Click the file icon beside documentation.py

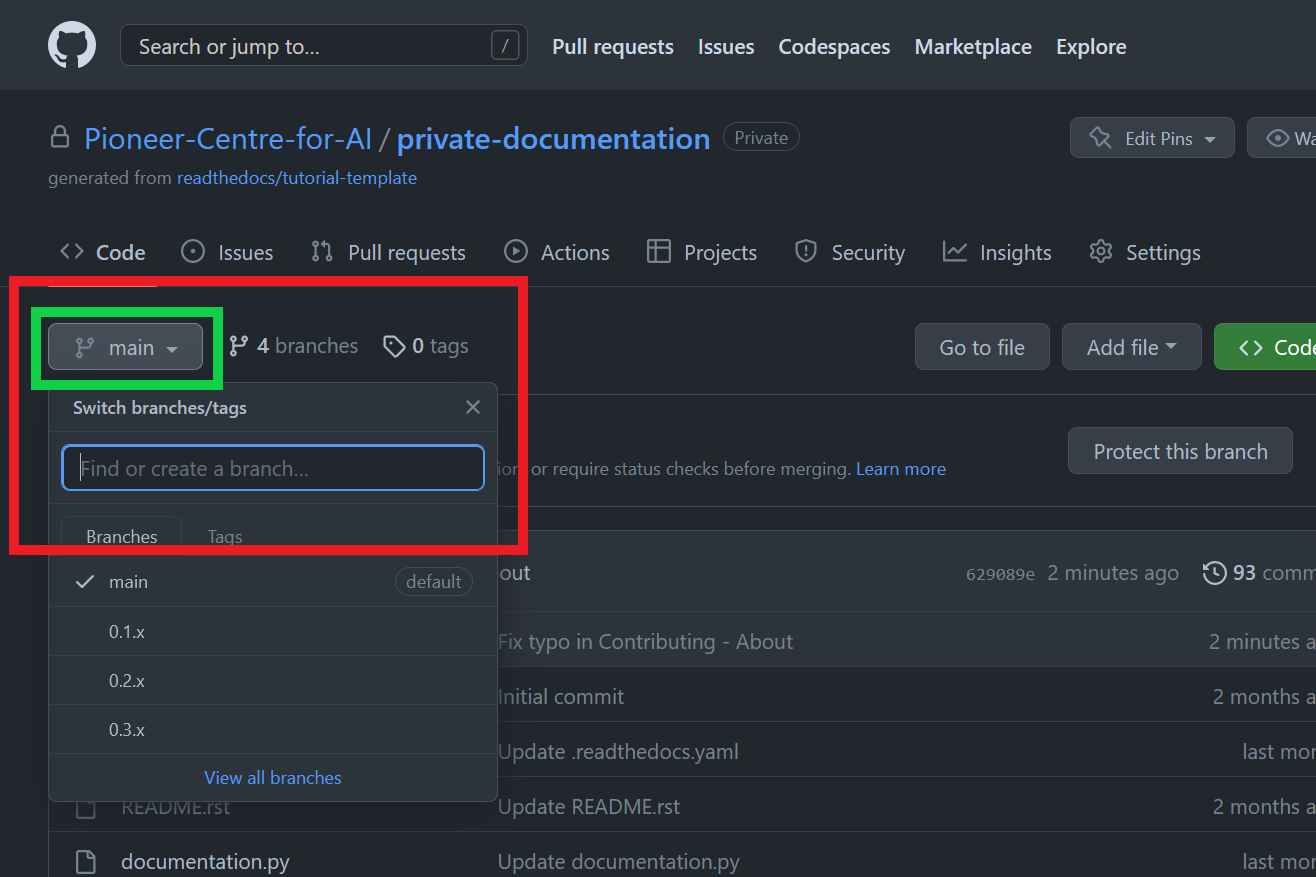pyautogui.click(x=86, y=861)
